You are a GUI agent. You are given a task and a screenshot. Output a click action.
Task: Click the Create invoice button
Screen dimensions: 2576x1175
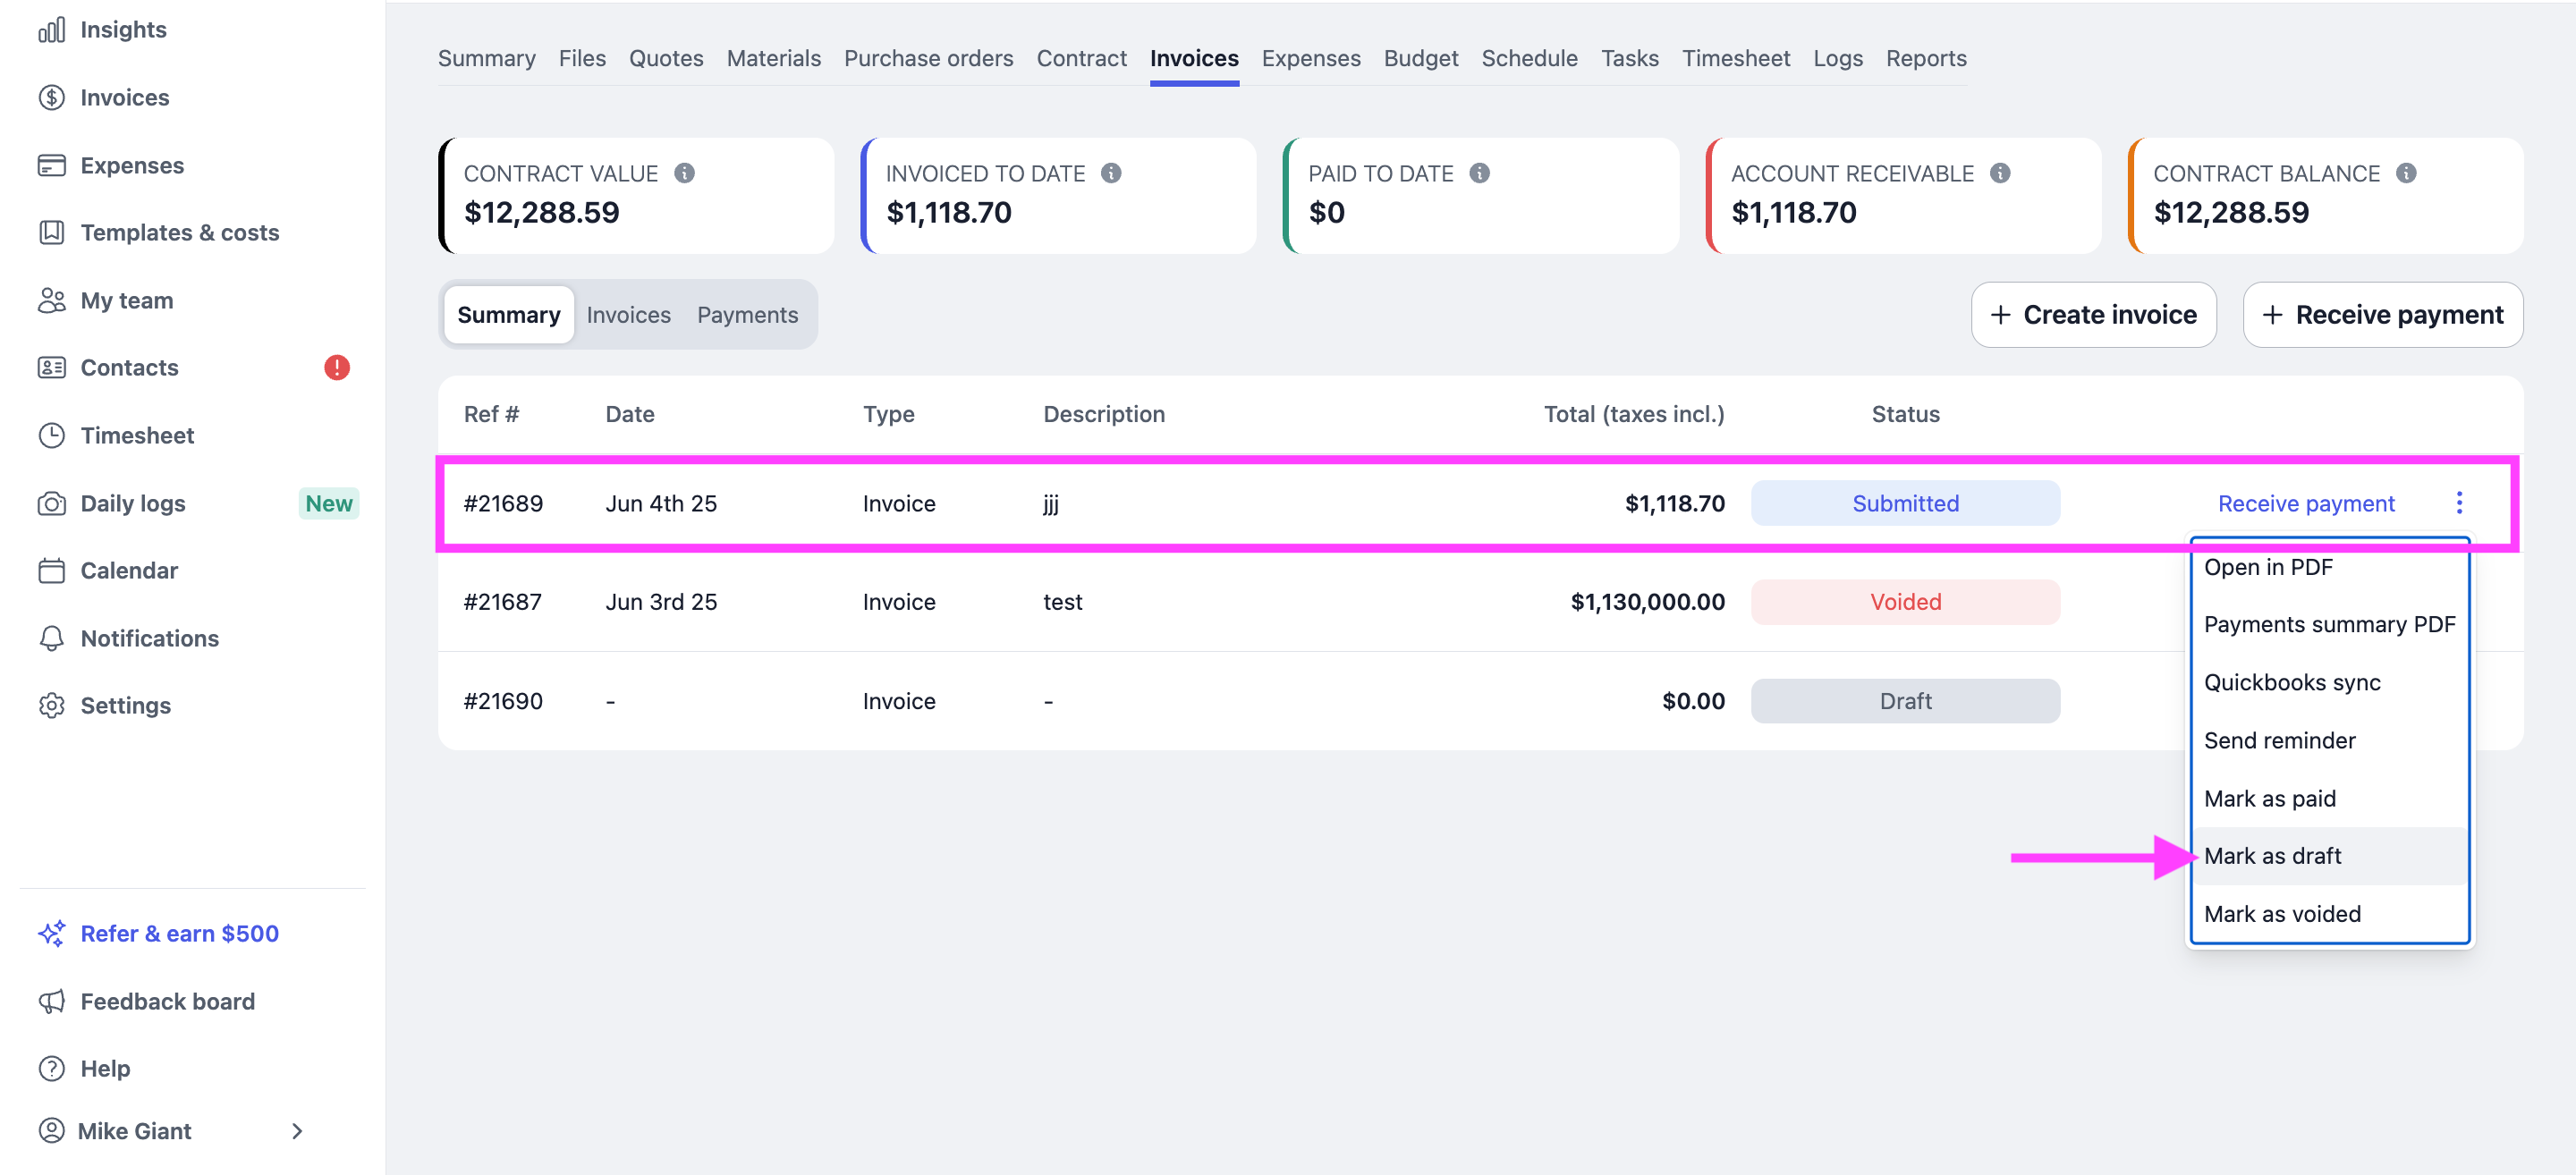tap(2093, 315)
